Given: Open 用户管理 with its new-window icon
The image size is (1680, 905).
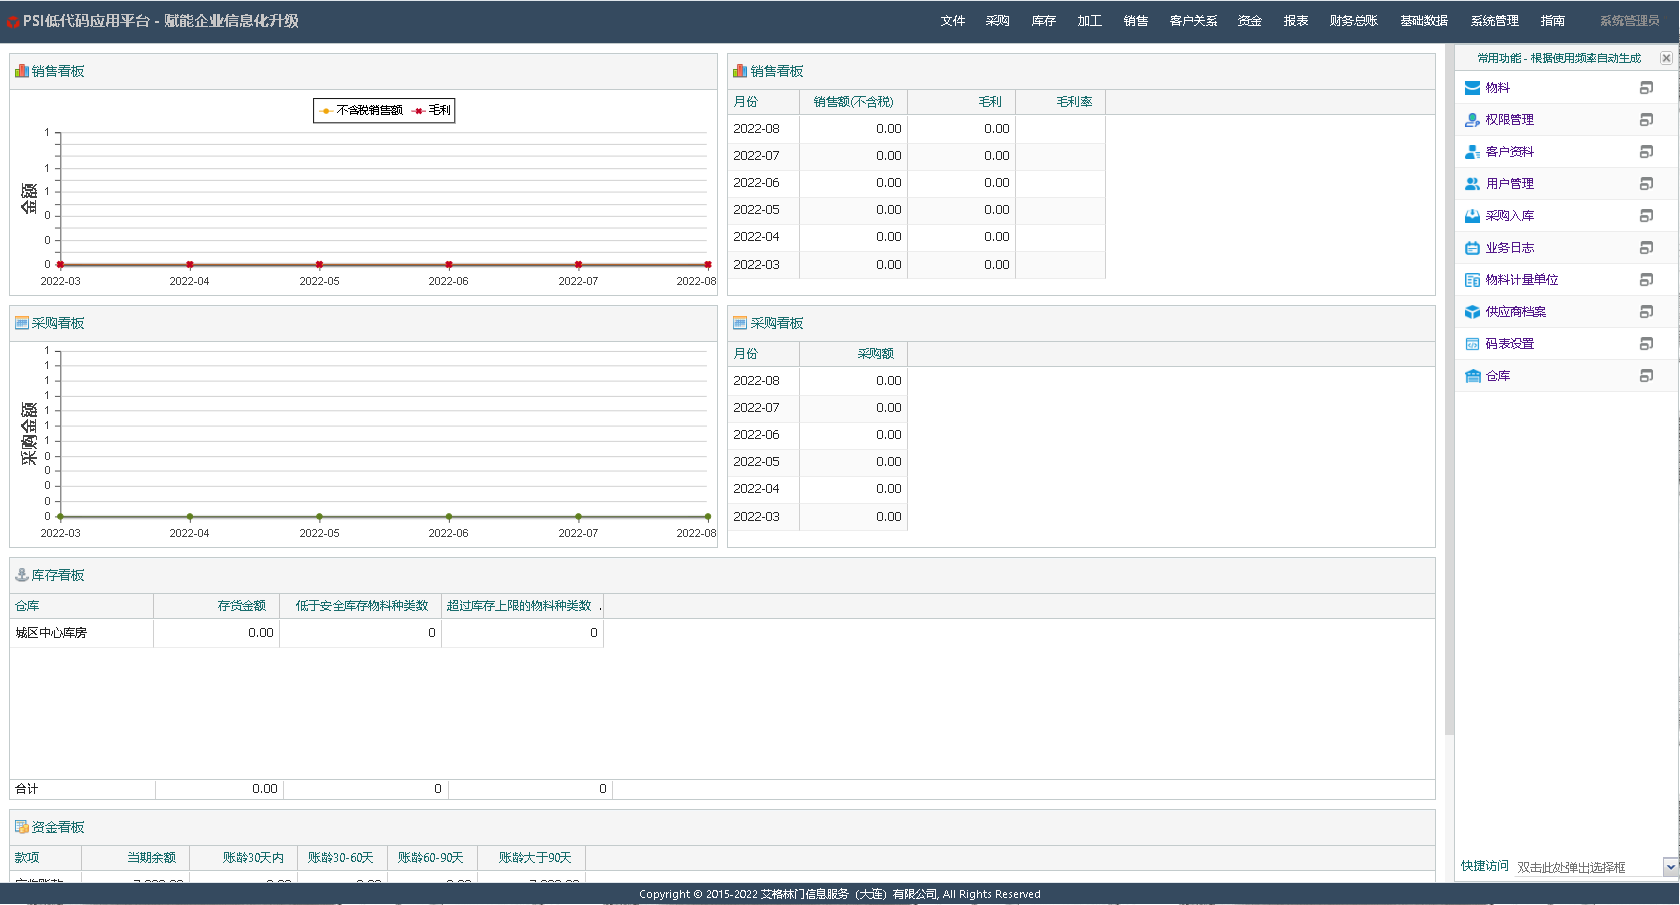Looking at the screenshot, I should pyautogui.click(x=1646, y=184).
